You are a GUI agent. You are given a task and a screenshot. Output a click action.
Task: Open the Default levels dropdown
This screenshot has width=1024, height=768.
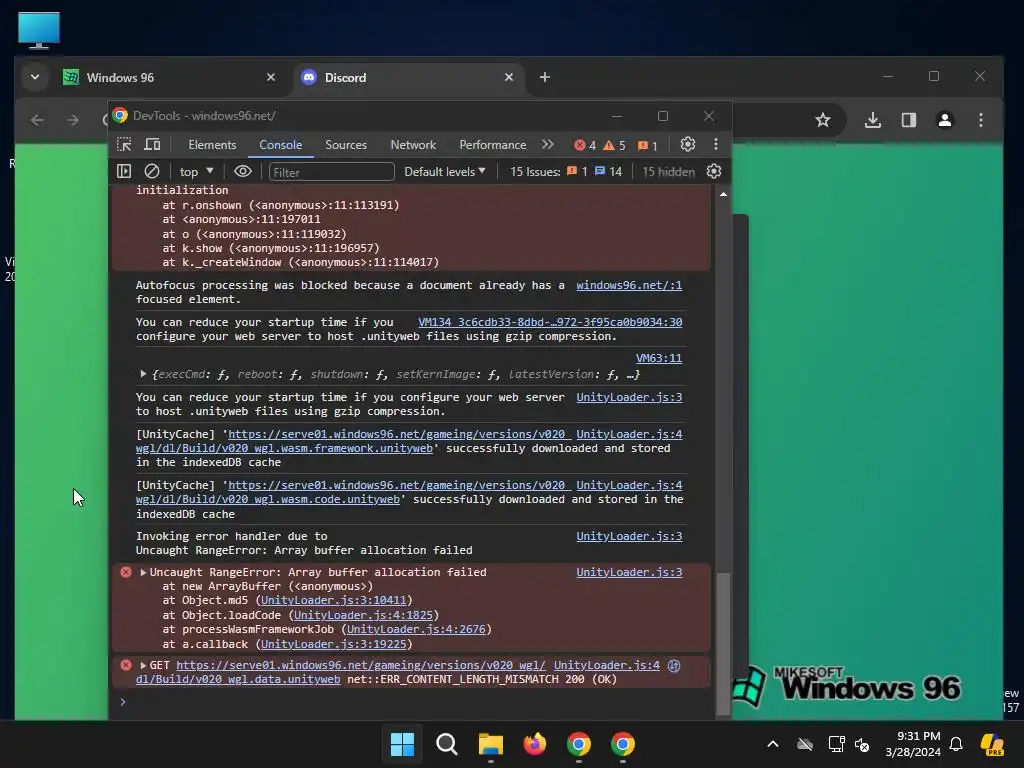pyautogui.click(x=445, y=172)
